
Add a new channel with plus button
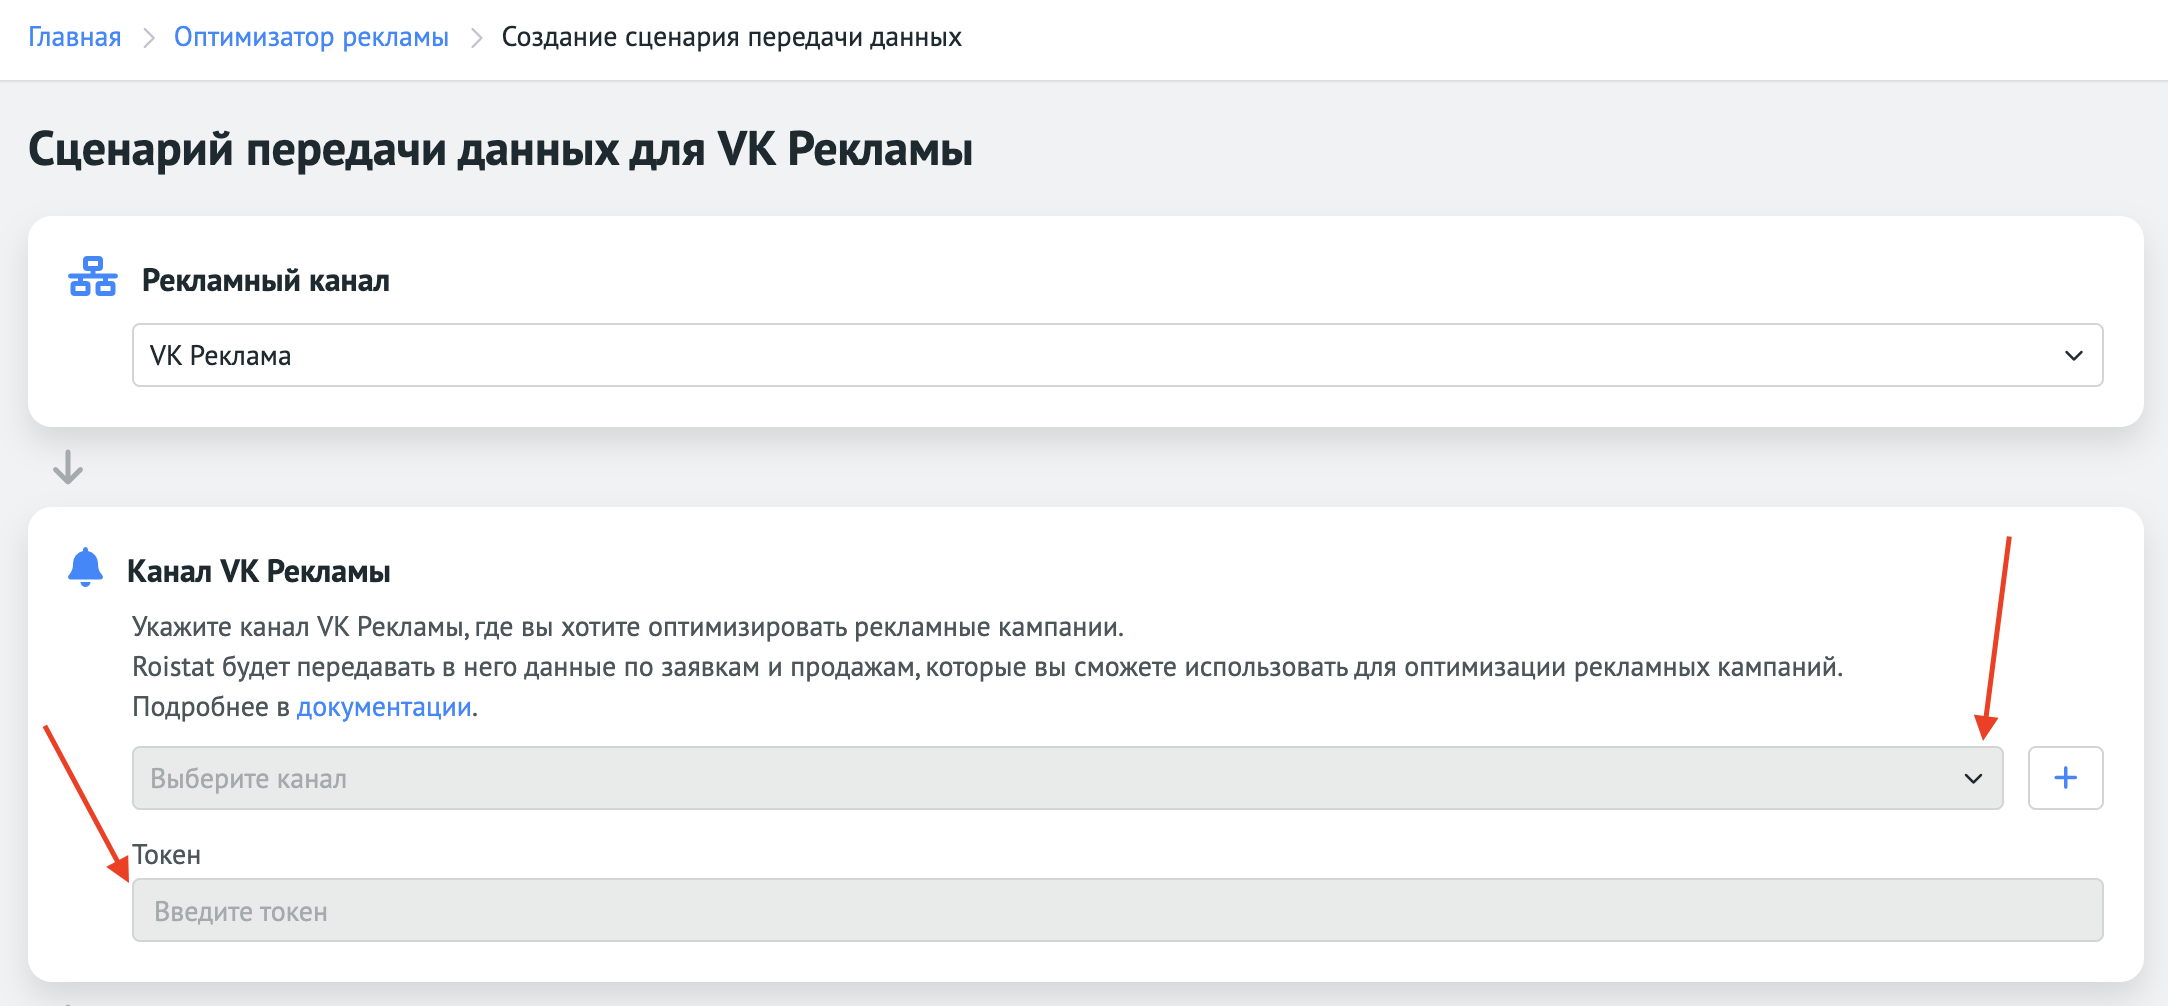point(2065,778)
